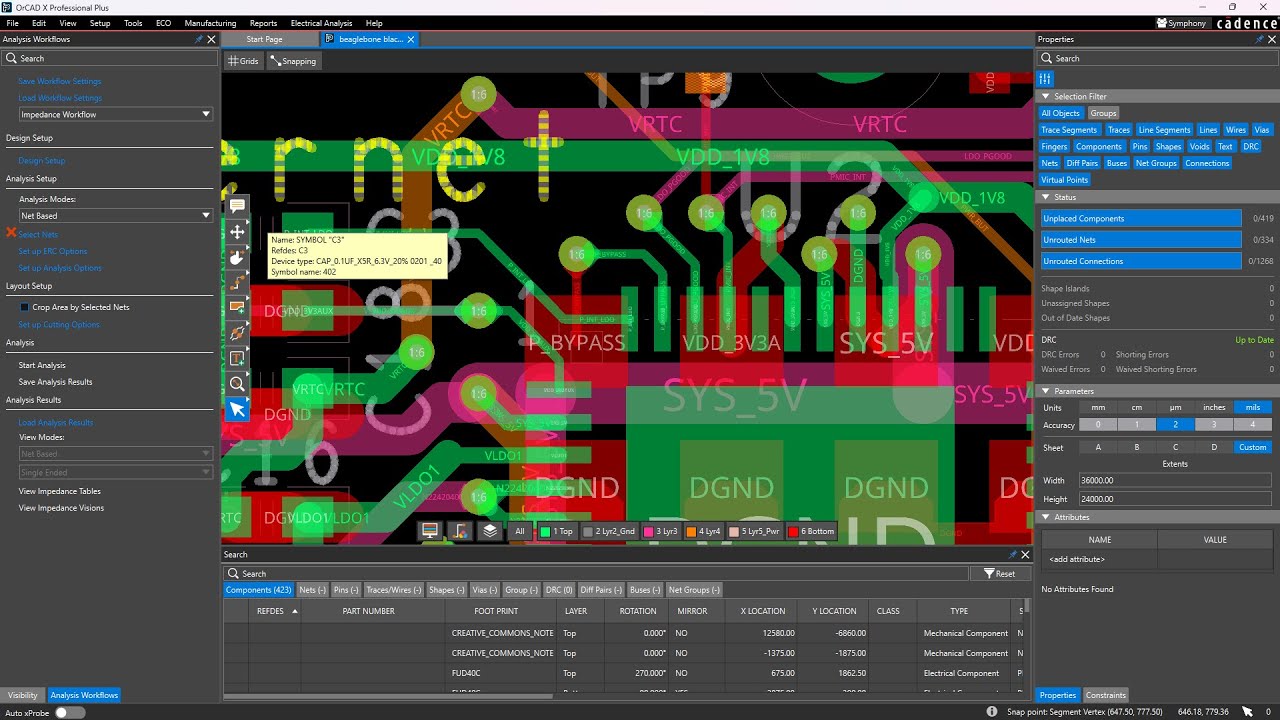The image size is (1280, 720).
Task: Switch to the Start Page tab
Action: pos(264,39)
